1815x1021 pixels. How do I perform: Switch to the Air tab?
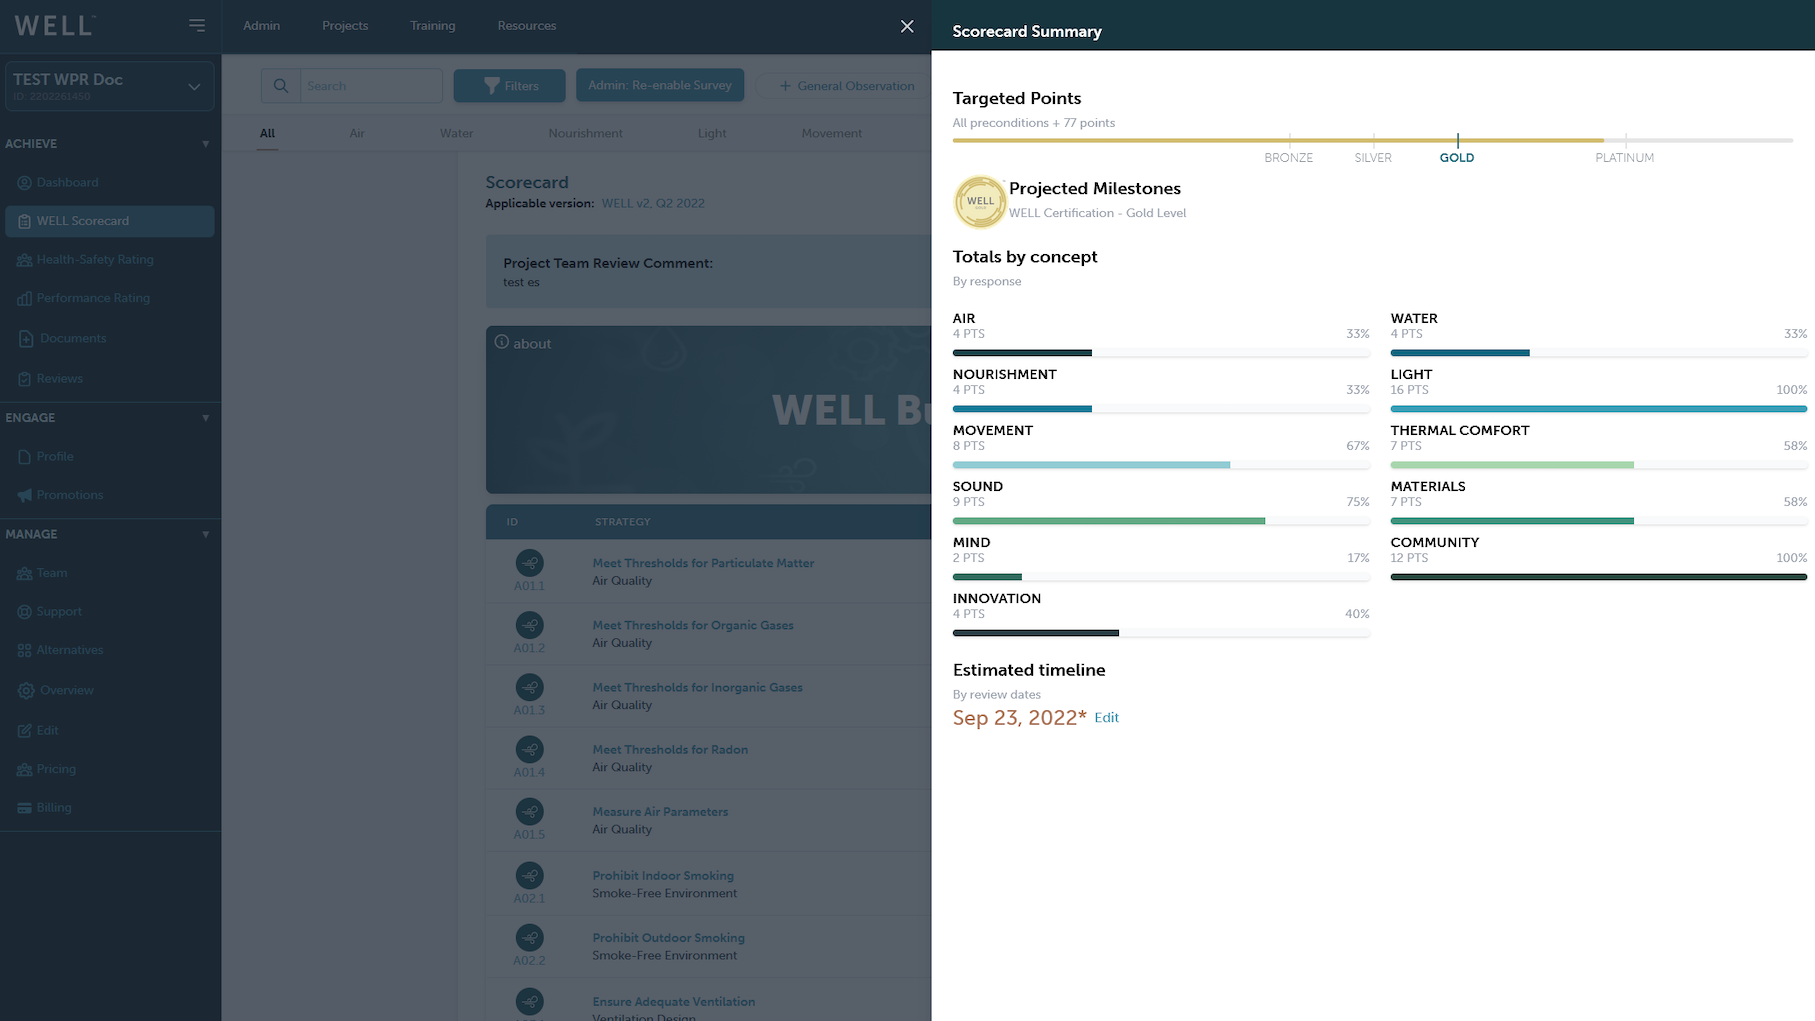click(x=357, y=133)
